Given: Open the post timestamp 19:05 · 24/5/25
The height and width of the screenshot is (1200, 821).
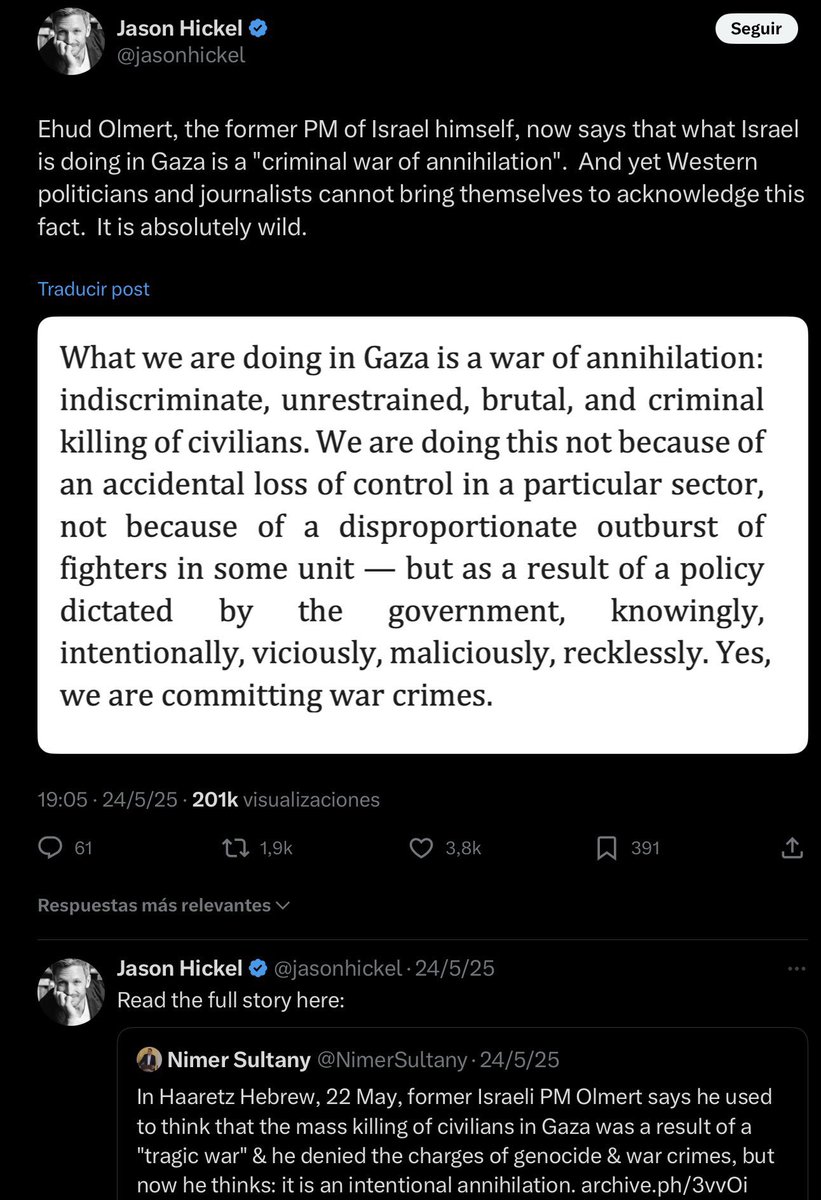Looking at the screenshot, I should click(x=107, y=799).
